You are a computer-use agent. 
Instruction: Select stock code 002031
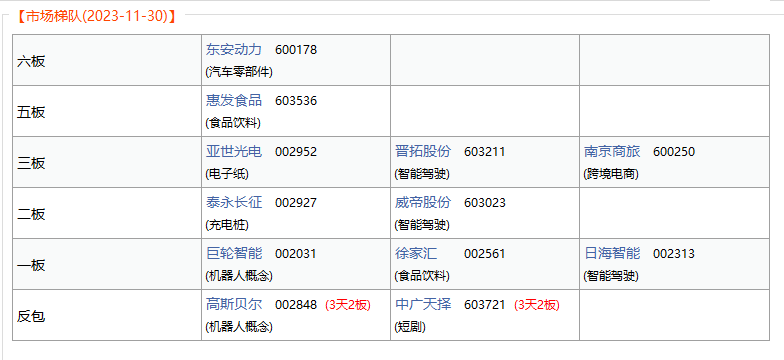pyautogui.click(x=296, y=254)
